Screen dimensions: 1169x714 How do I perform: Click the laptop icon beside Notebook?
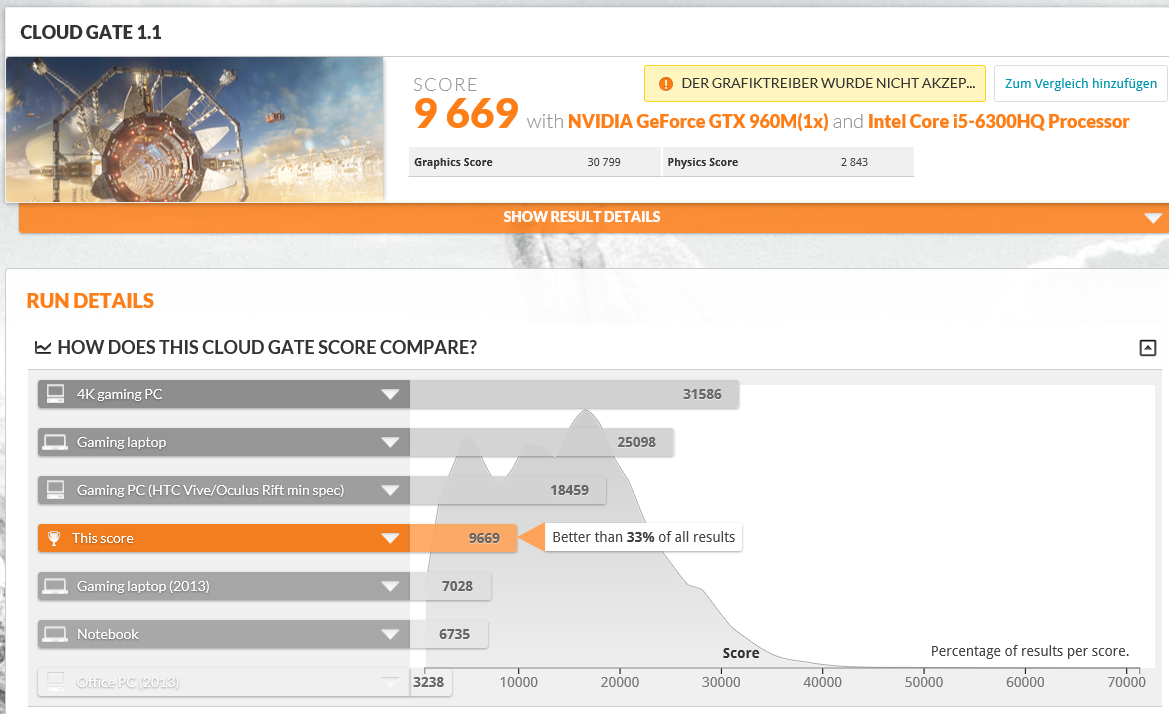(55, 634)
